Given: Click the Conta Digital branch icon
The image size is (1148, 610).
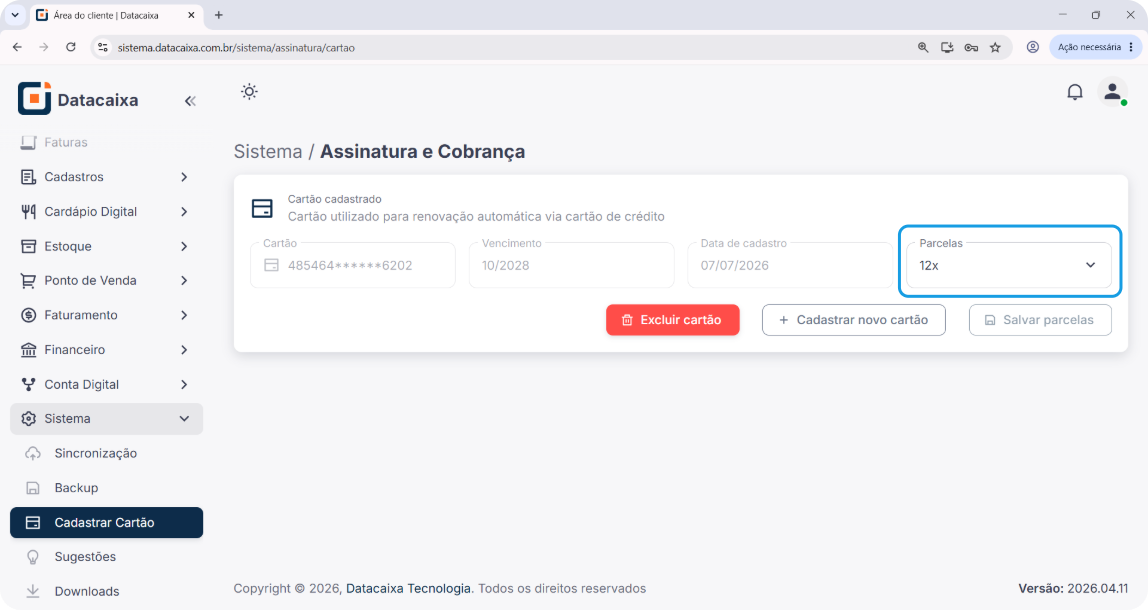Looking at the screenshot, I should pyautogui.click(x=28, y=384).
